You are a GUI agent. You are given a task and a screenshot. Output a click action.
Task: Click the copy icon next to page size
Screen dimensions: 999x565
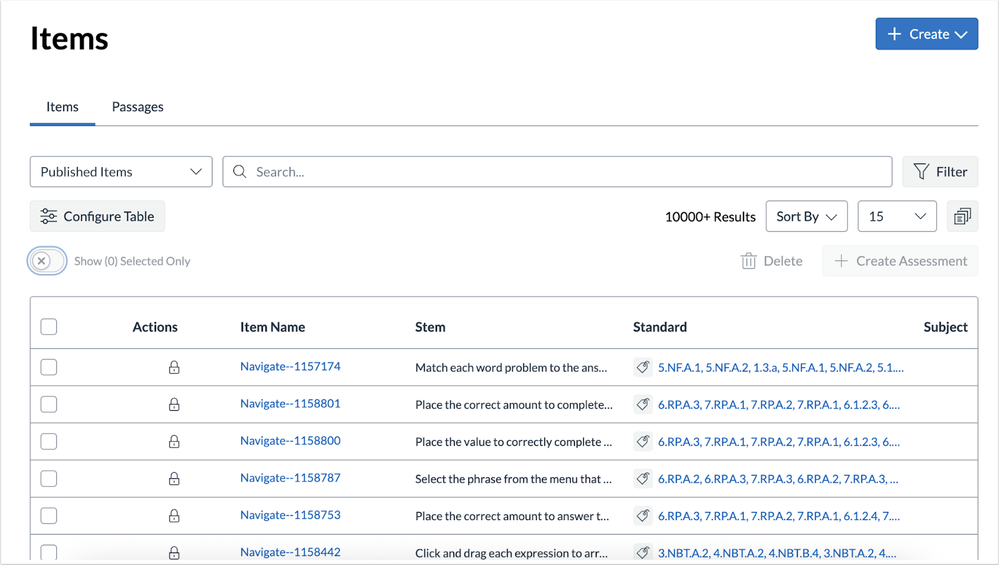[962, 217]
